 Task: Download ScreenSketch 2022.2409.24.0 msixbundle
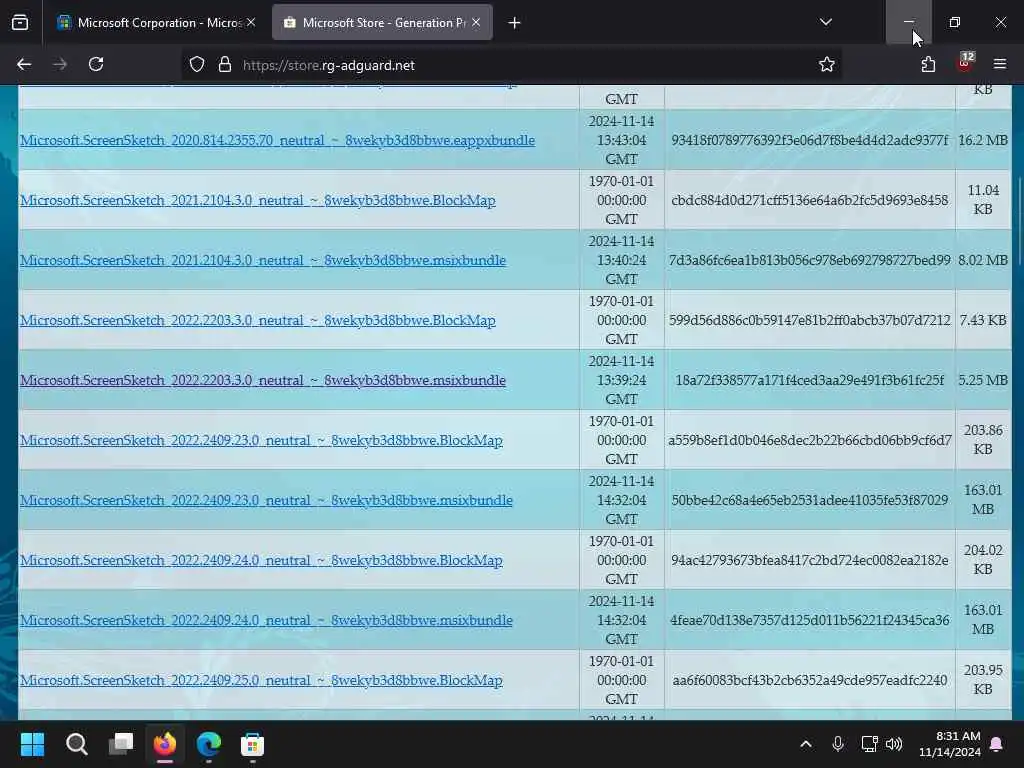pyautogui.click(x=266, y=620)
